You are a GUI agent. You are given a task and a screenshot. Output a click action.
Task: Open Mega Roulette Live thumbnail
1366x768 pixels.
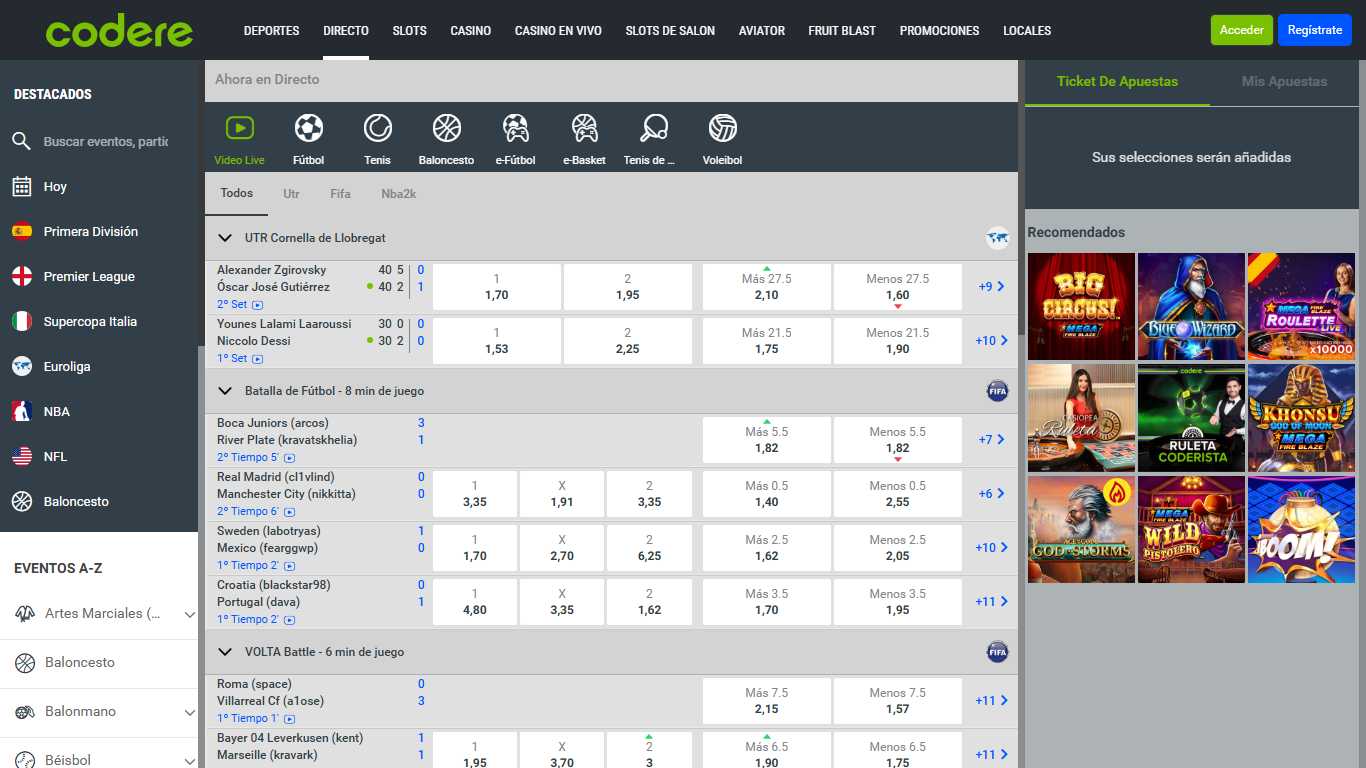[1301, 306]
